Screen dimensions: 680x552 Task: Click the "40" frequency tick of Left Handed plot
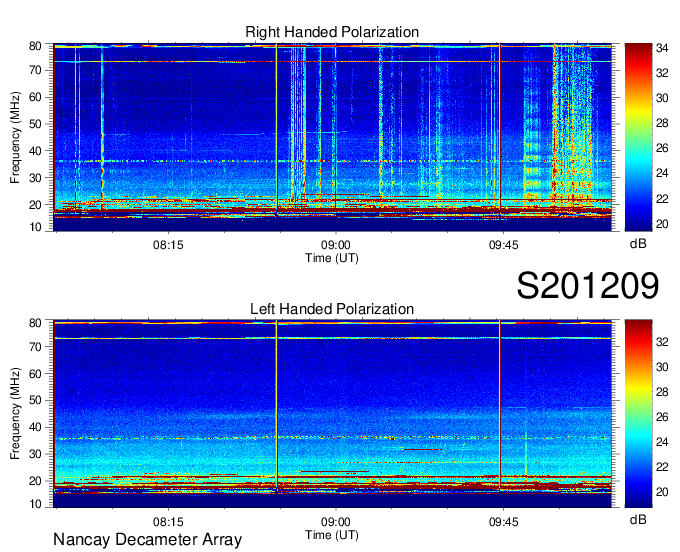(35, 427)
